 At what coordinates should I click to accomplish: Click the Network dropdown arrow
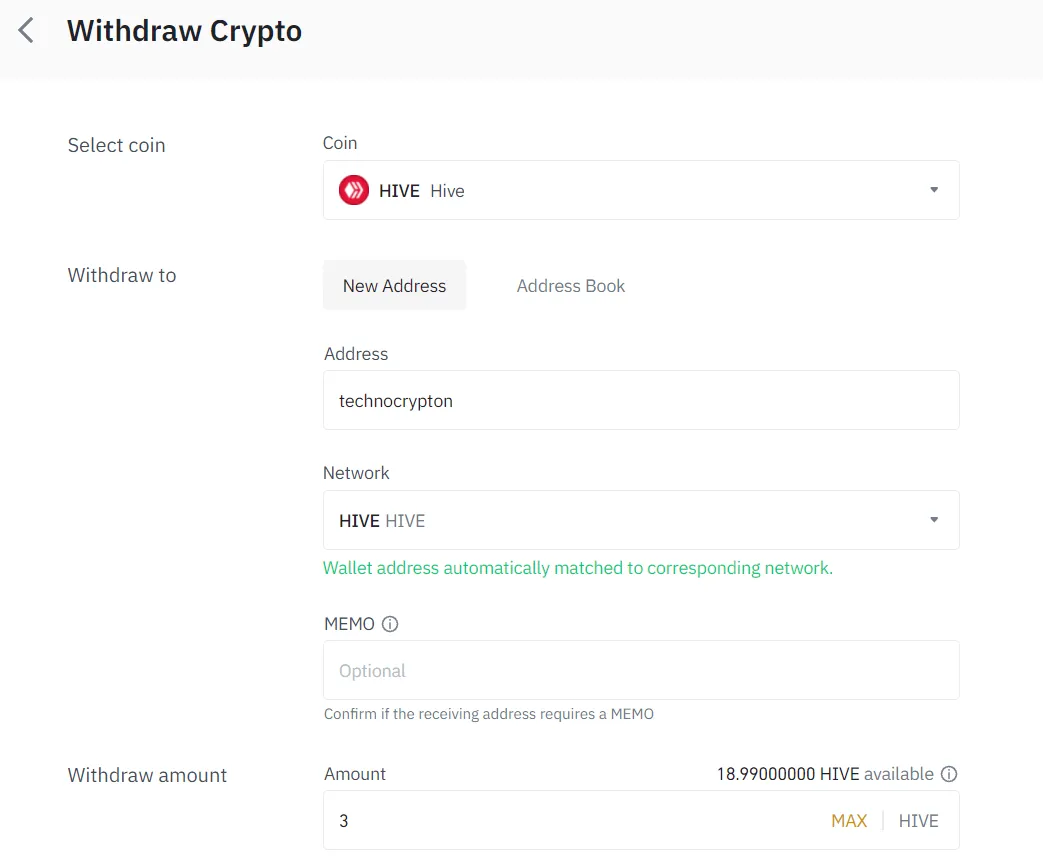(934, 520)
